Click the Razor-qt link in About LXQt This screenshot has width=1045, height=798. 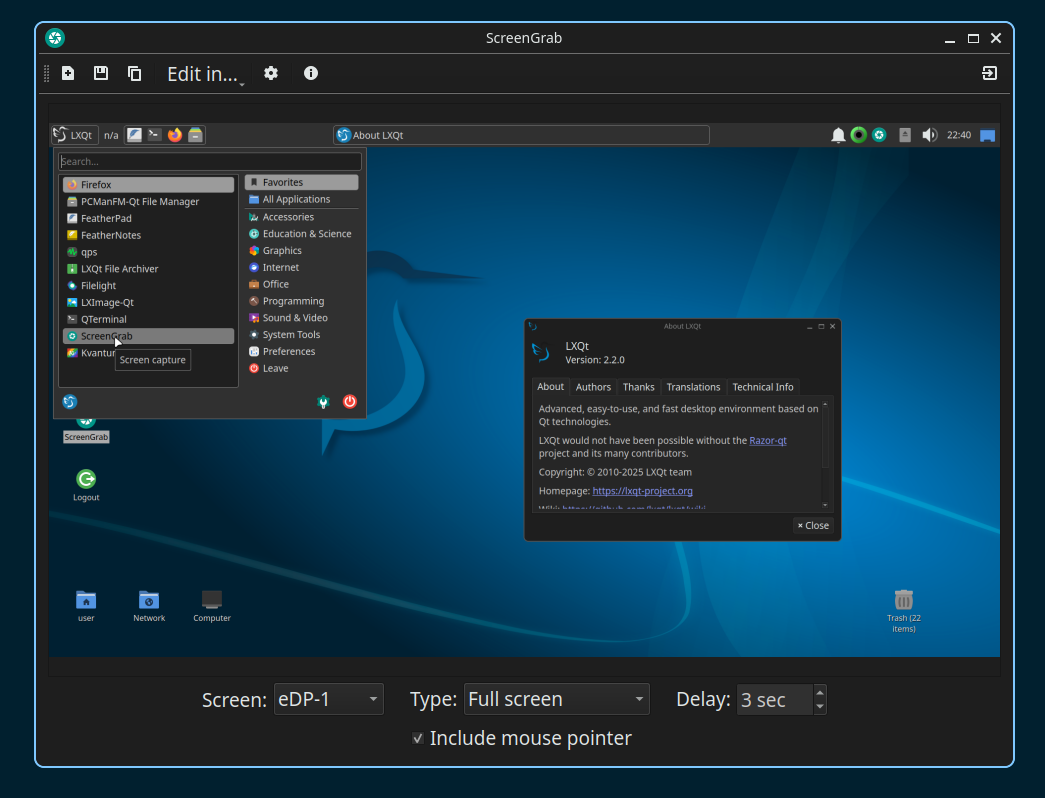click(768, 441)
